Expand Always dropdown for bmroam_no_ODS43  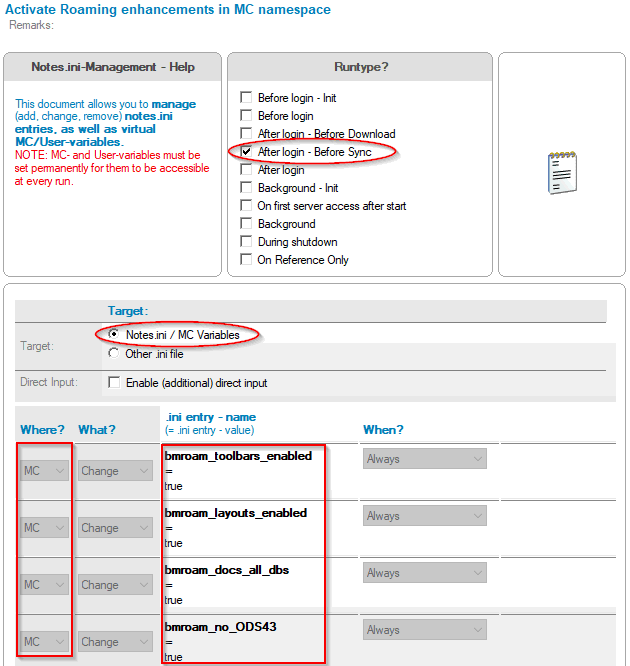pyautogui.click(x=424, y=630)
